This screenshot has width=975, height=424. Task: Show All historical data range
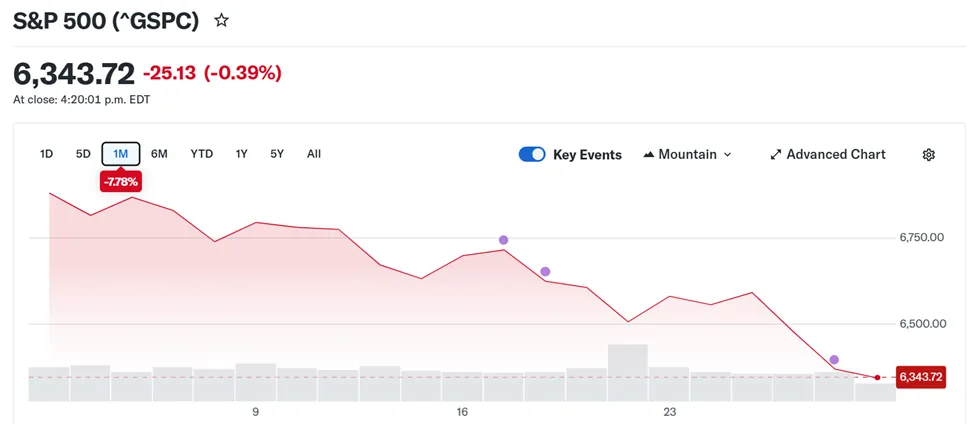click(x=314, y=154)
